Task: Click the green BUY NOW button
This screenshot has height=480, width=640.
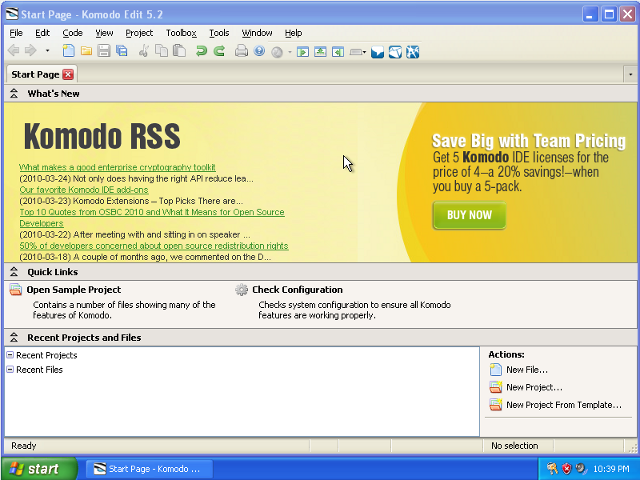Action: click(x=469, y=215)
